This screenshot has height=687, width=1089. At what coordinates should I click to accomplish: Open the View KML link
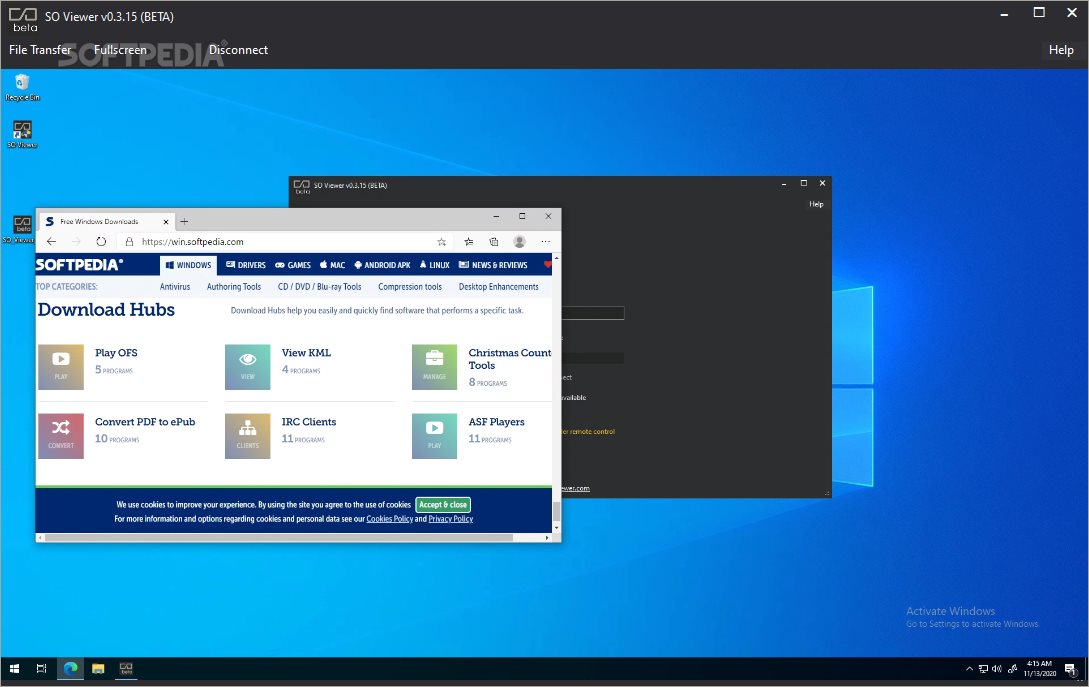tap(306, 353)
